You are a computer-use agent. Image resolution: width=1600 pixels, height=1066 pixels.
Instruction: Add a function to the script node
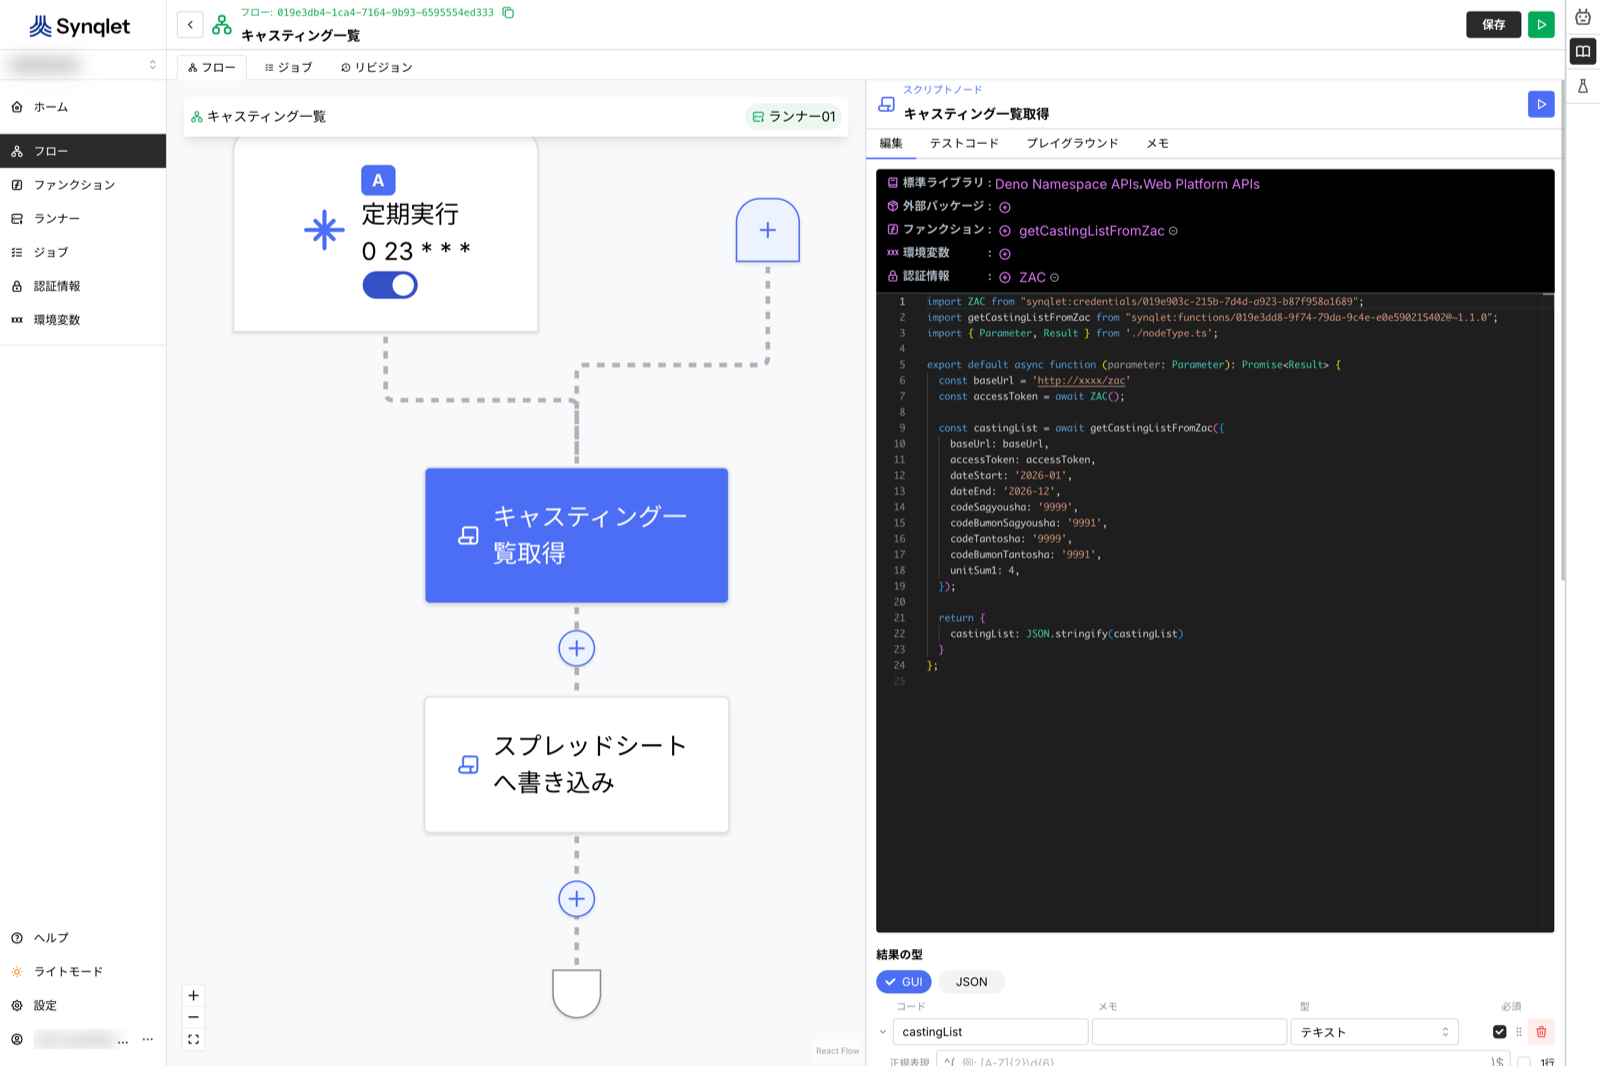tap(1005, 231)
